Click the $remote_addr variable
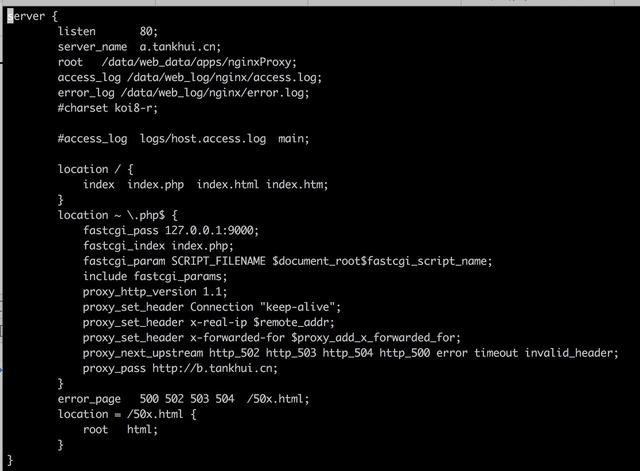This screenshot has width=640, height=471. point(293,322)
